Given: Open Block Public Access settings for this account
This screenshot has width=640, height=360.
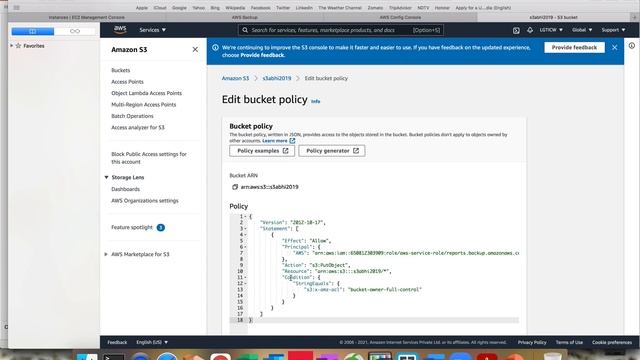Looking at the screenshot, I should coord(149,158).
